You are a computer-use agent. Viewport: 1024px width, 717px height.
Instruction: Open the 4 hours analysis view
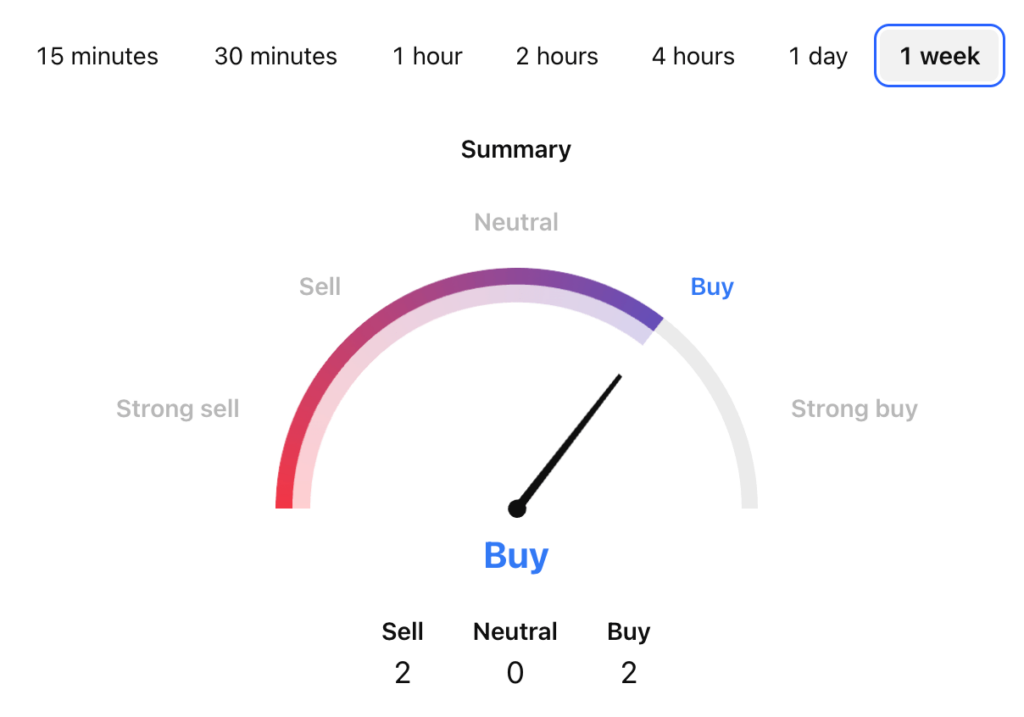pyautogui.click(x=692, y=56)
